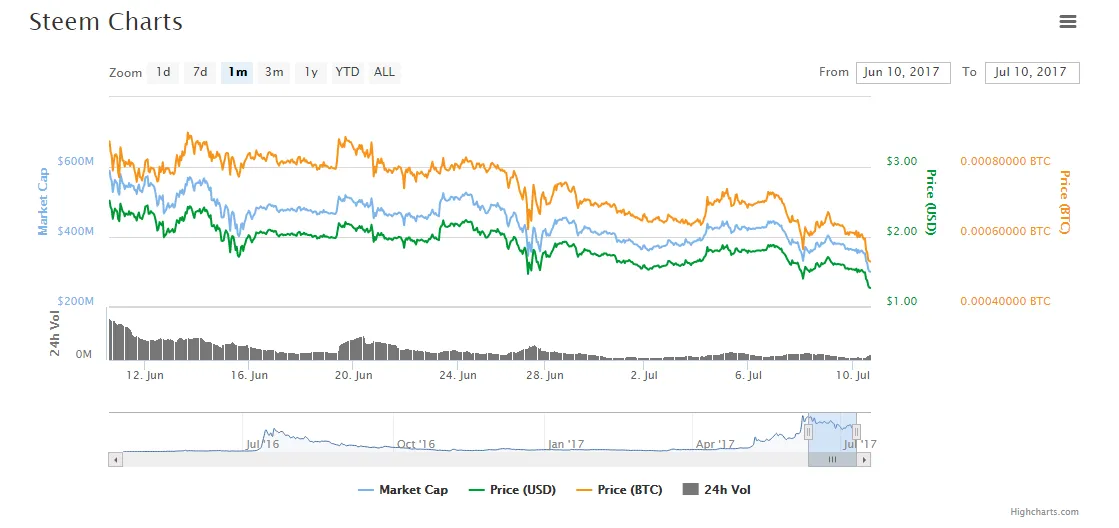Select YTD zoom range
This screenshot has height=528, width=1119.
pyautogui.click(x=348, y=72)
